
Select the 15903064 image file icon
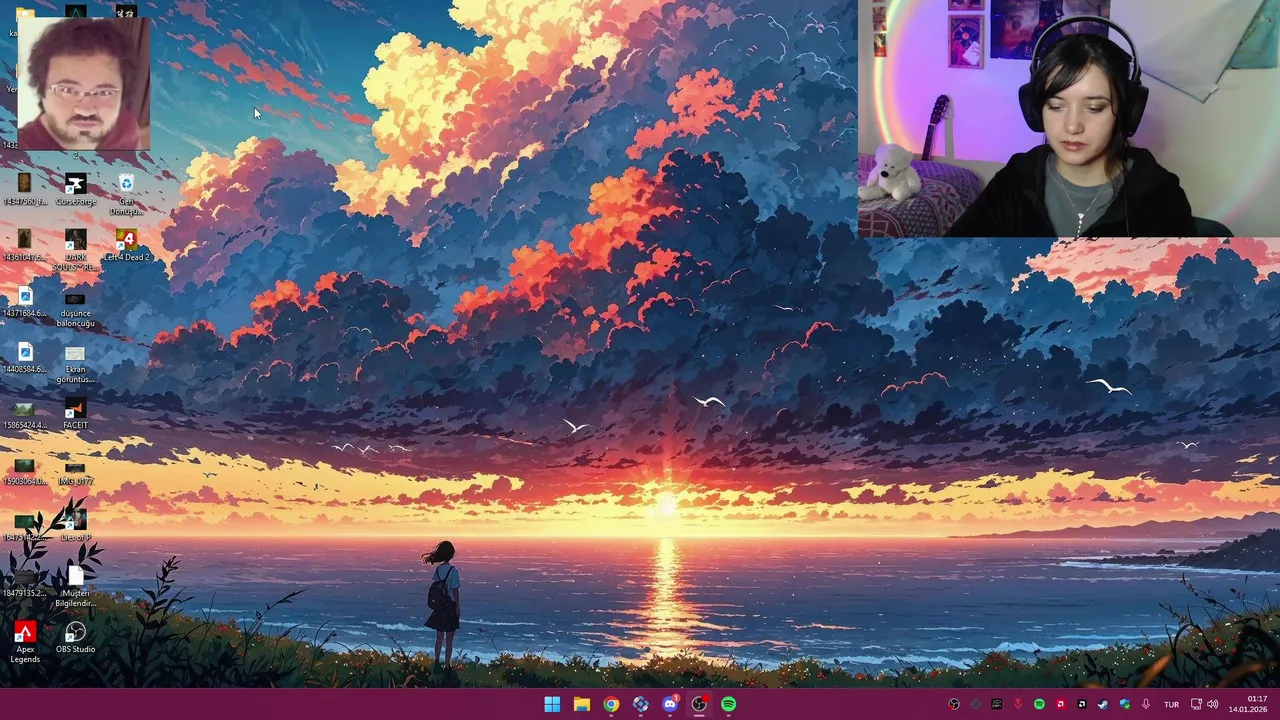tap(25, 470)
